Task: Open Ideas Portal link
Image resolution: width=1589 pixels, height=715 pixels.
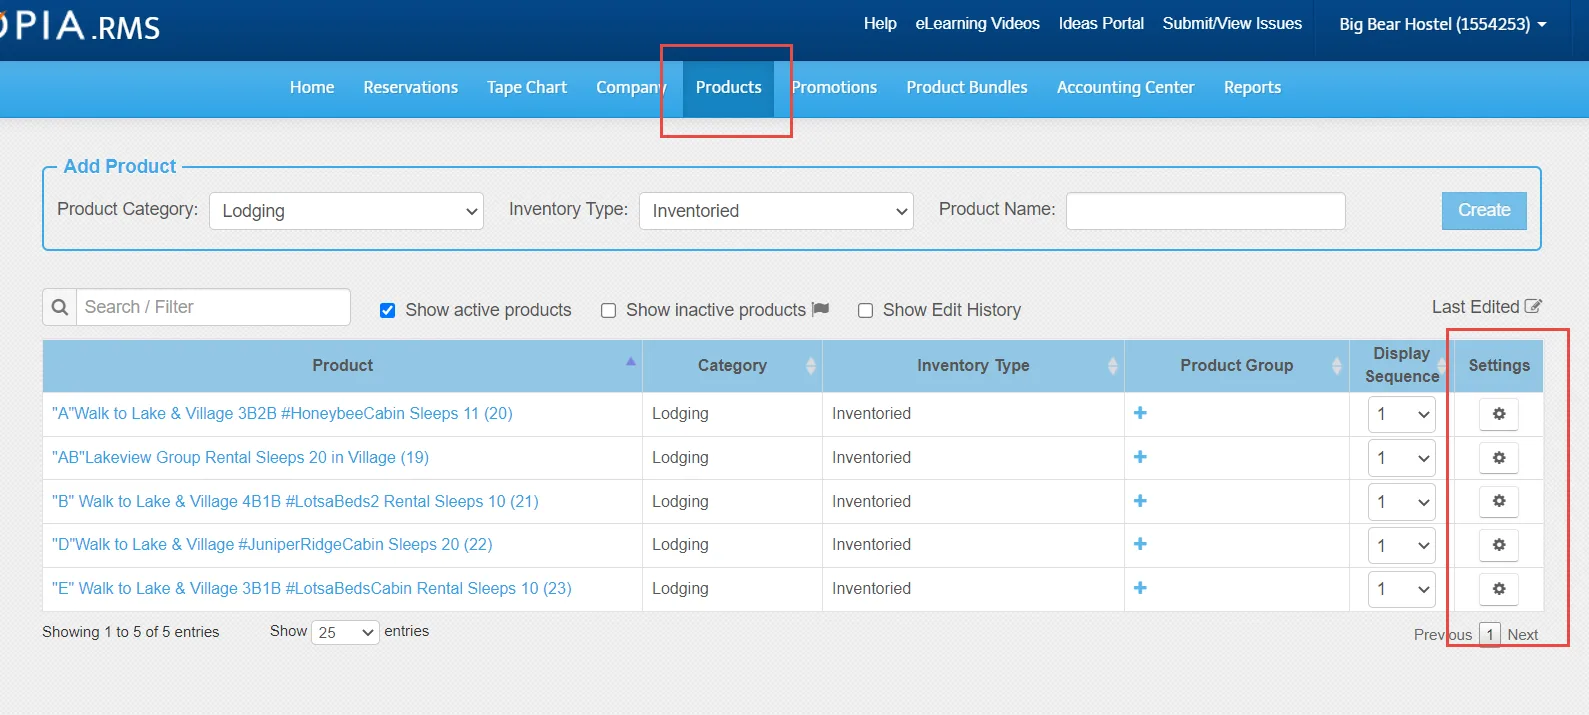Action: pyautogui.click(x=1101, y=23)
